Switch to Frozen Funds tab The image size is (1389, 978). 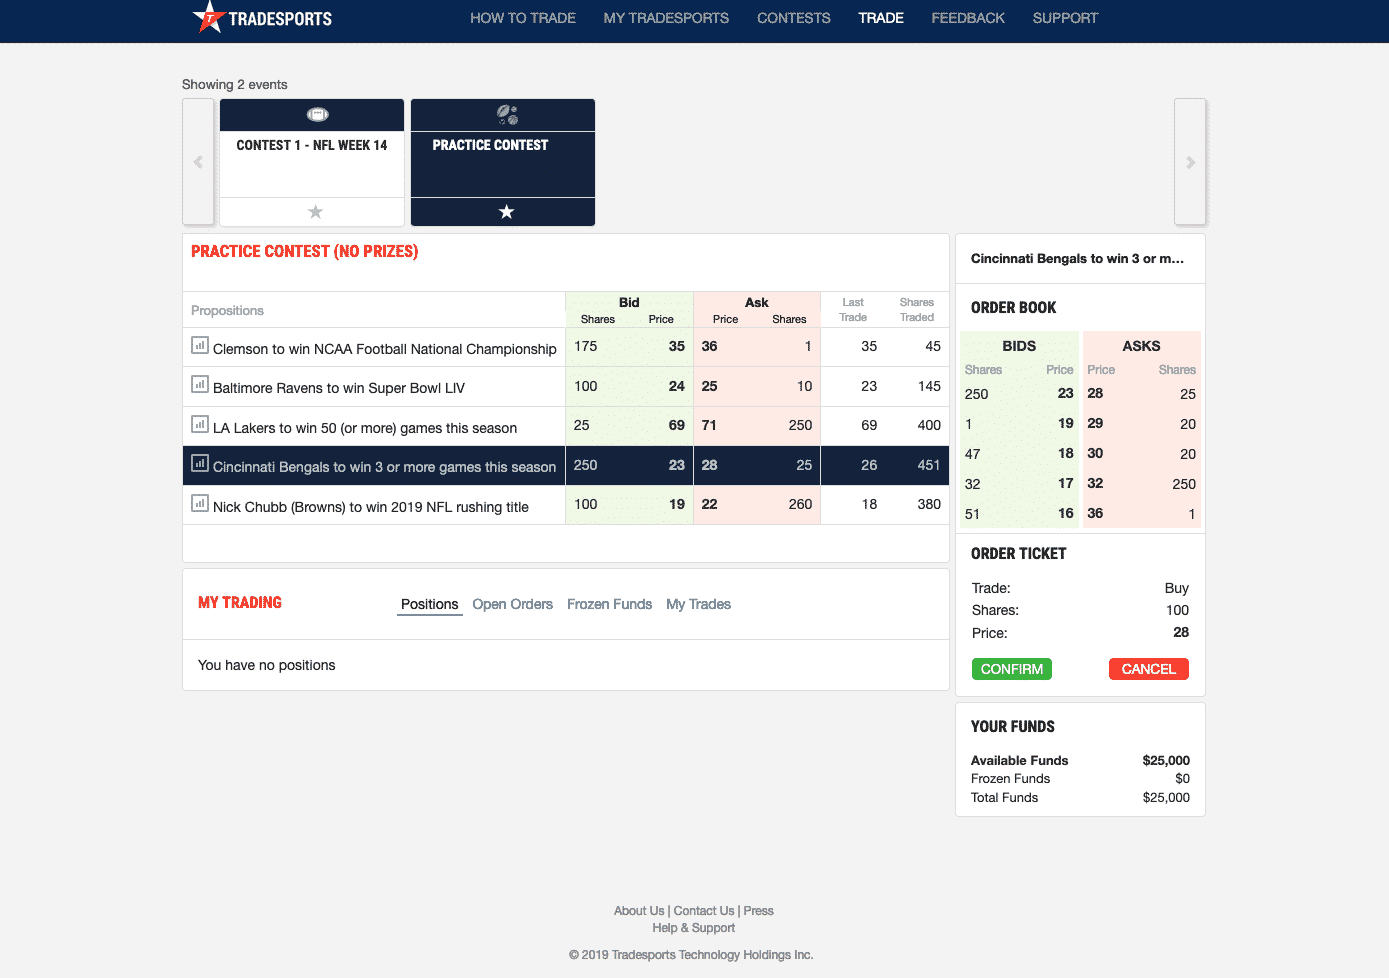(x=609, y=604)
